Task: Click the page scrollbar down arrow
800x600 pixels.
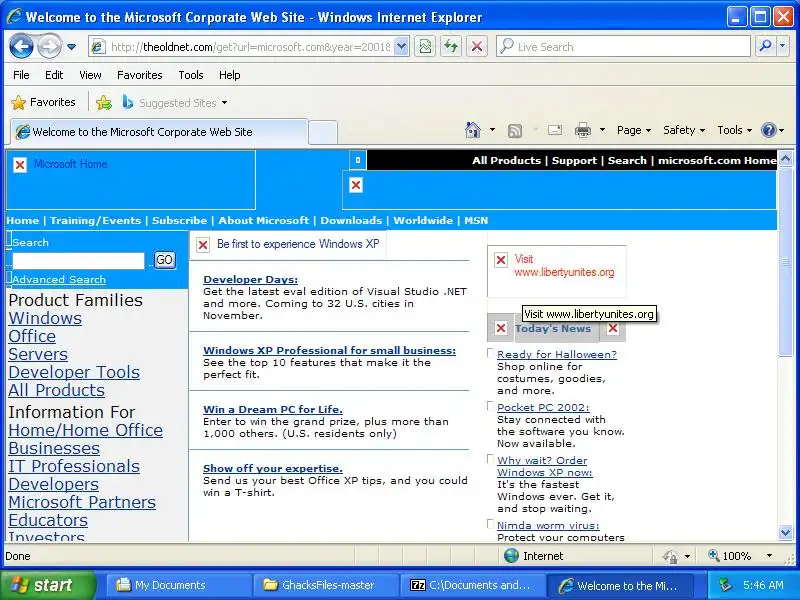Action: [x=785, y=533]
